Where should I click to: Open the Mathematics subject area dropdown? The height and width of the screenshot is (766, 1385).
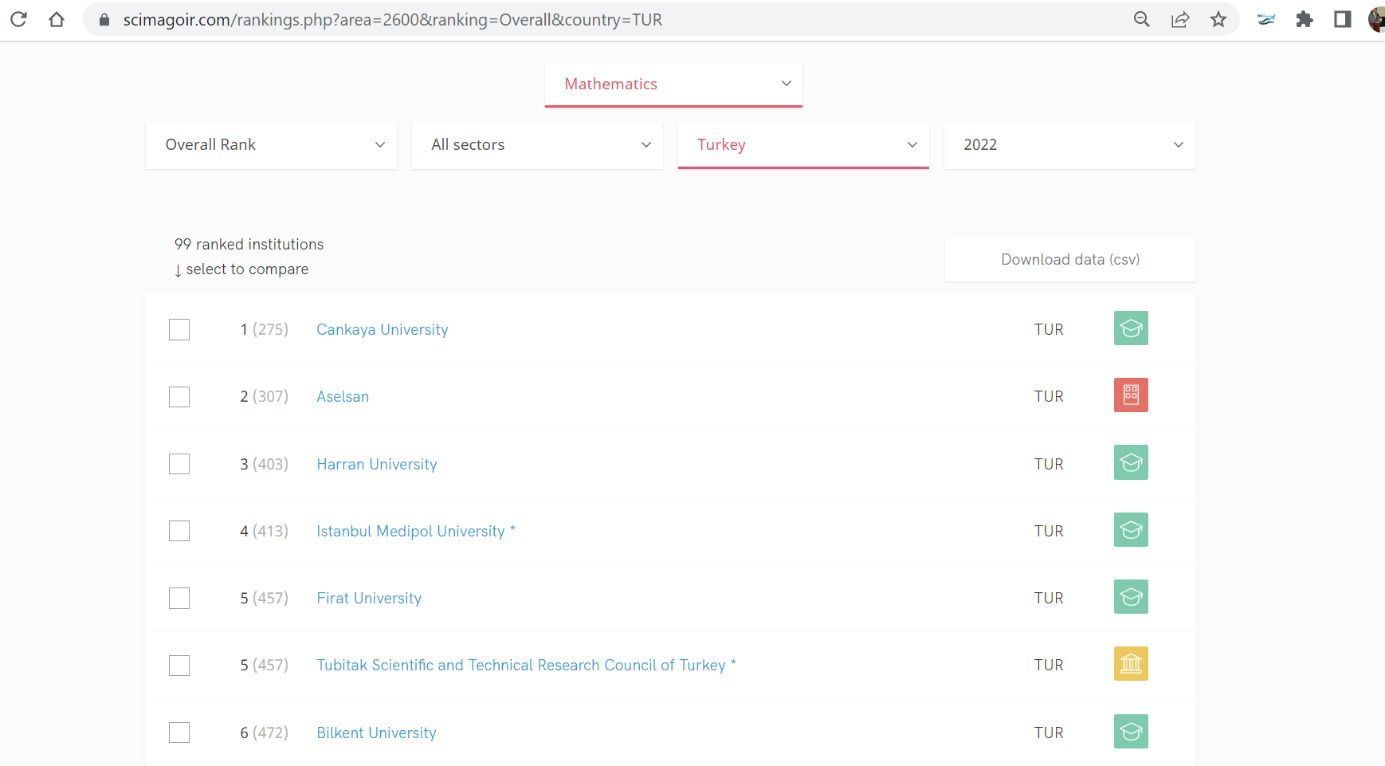click(673, 84)
